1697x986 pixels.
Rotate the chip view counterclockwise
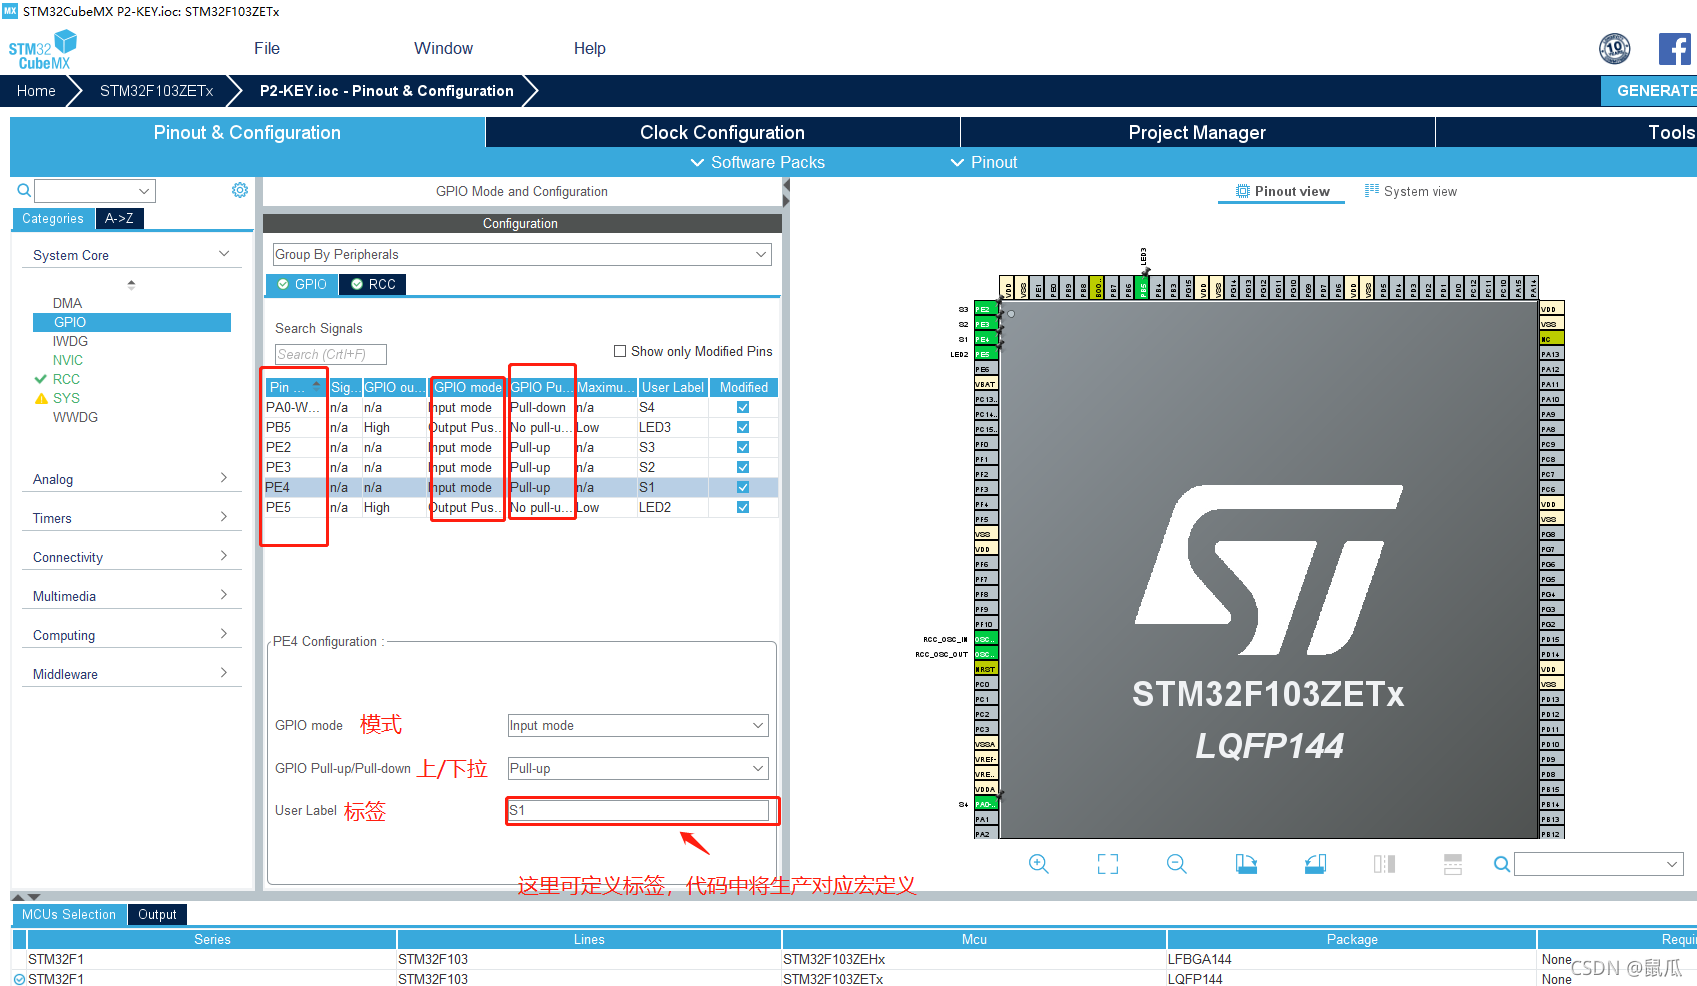pos(1315,864)
